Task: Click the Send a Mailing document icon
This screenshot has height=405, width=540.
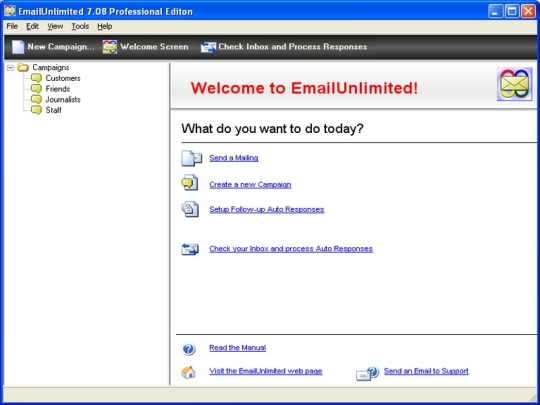Action: (191, 158)
